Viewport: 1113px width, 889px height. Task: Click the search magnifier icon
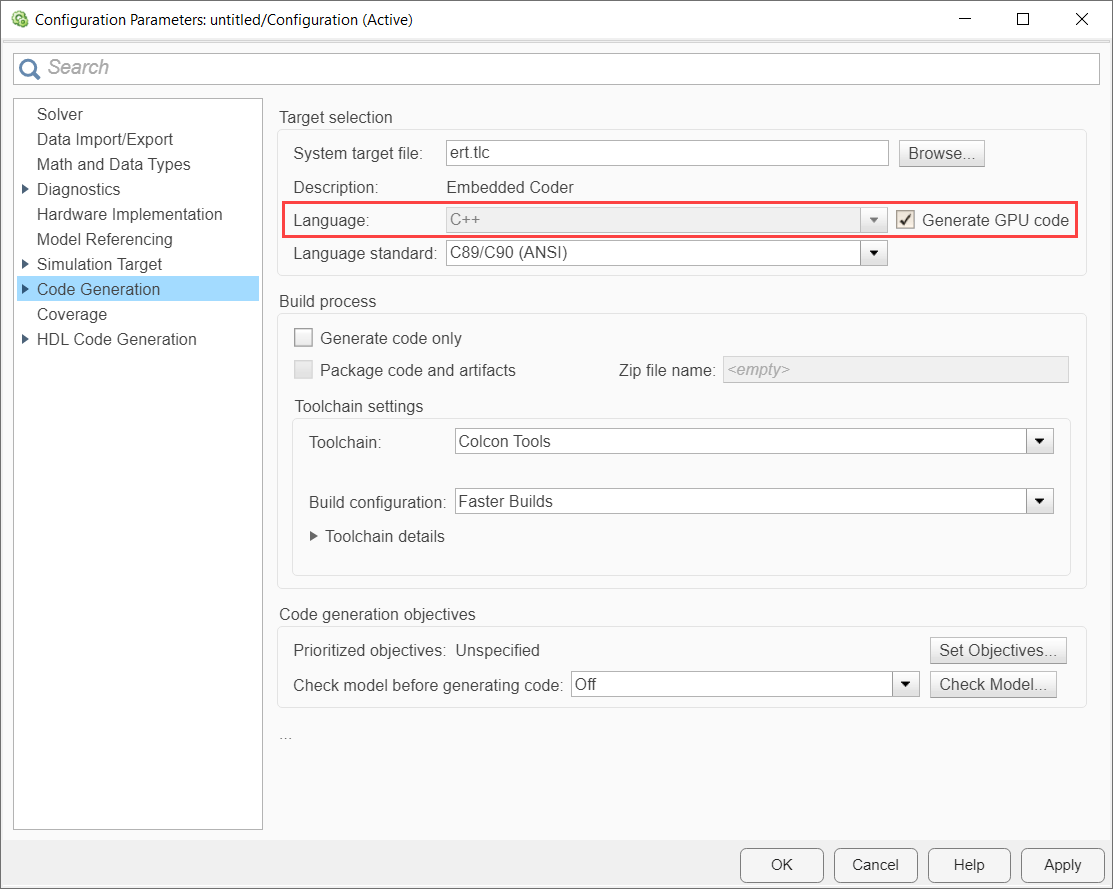click(29, 68)
